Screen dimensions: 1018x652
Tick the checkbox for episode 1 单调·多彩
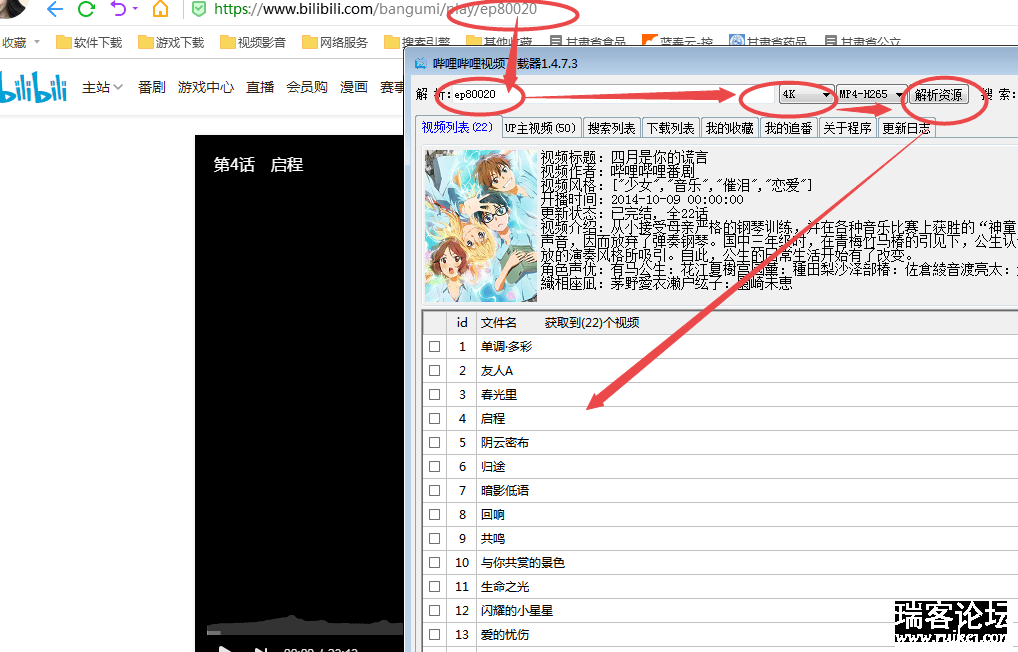tap(434, 347)
